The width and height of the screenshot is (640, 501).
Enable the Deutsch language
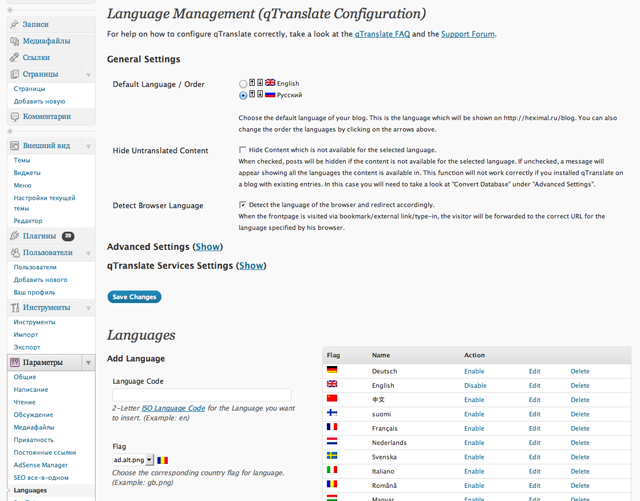[x=474, y=371]
